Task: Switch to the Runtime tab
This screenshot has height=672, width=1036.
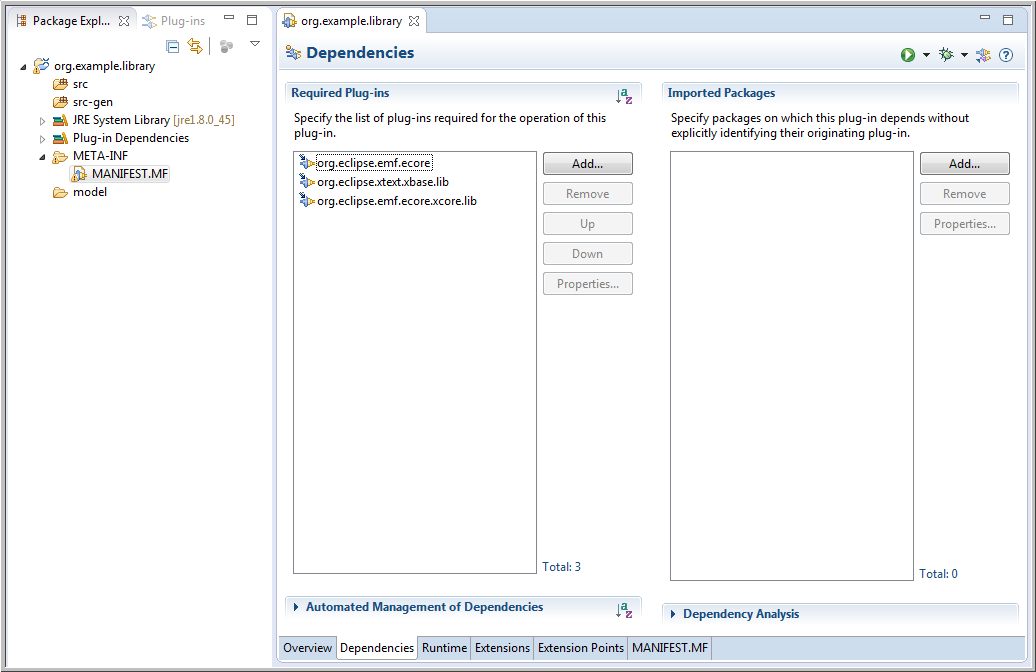Action: coord(444,648)
